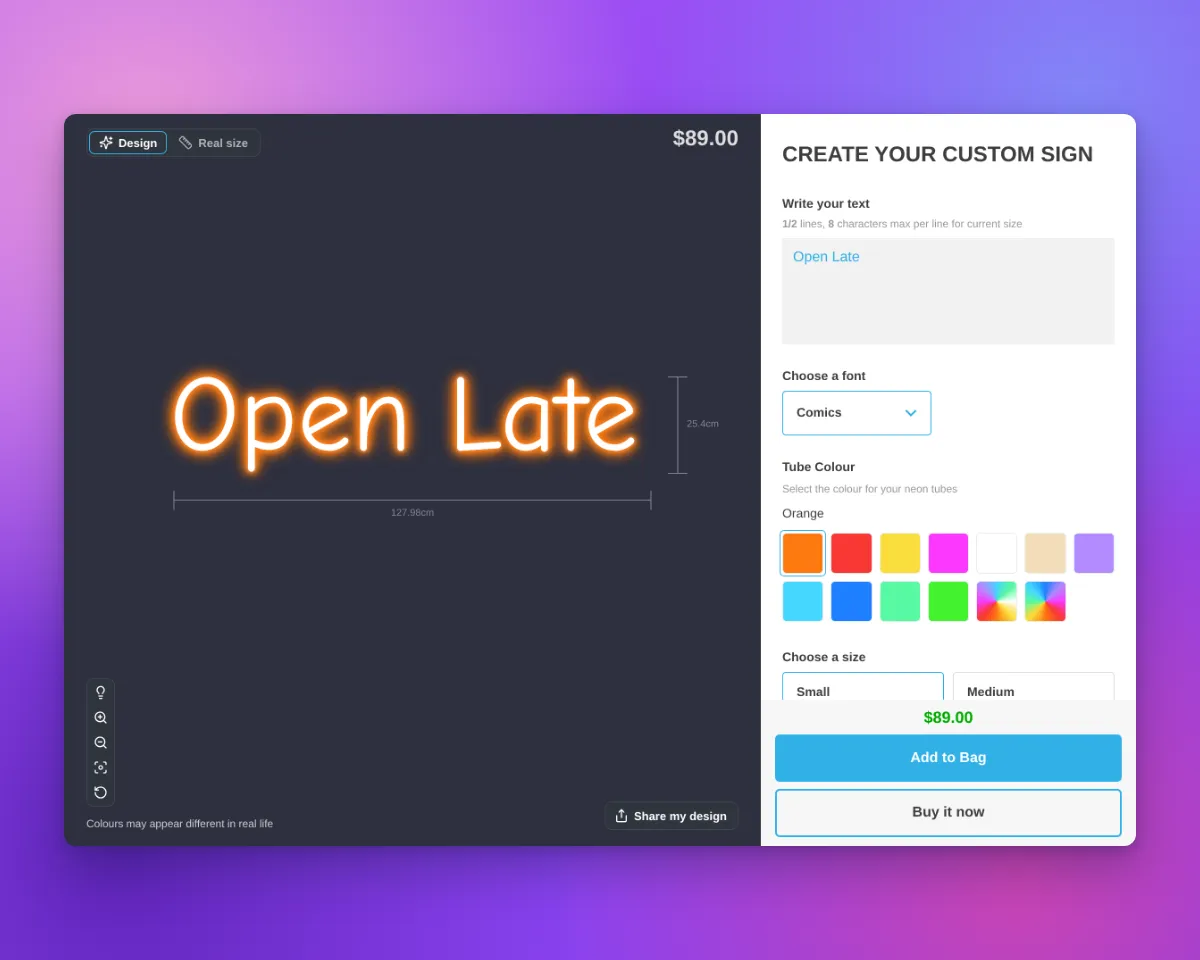The height and width of the screenshot is (960, 1200).
Task: Switch to the Real size tab
Action: (x=213, y=143)
